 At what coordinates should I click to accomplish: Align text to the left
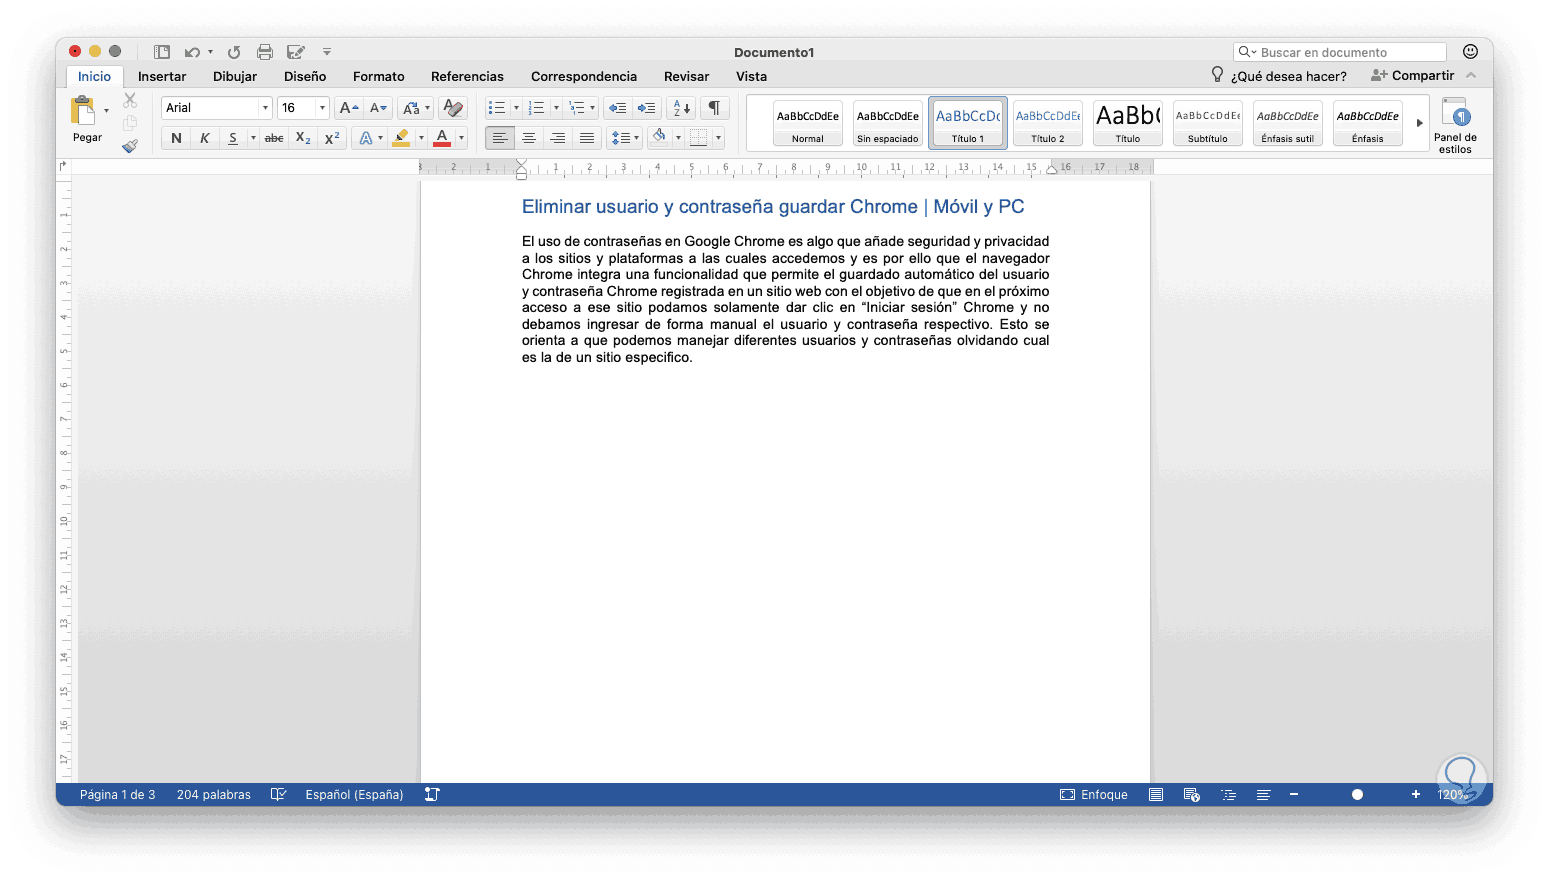click(500, 138)
